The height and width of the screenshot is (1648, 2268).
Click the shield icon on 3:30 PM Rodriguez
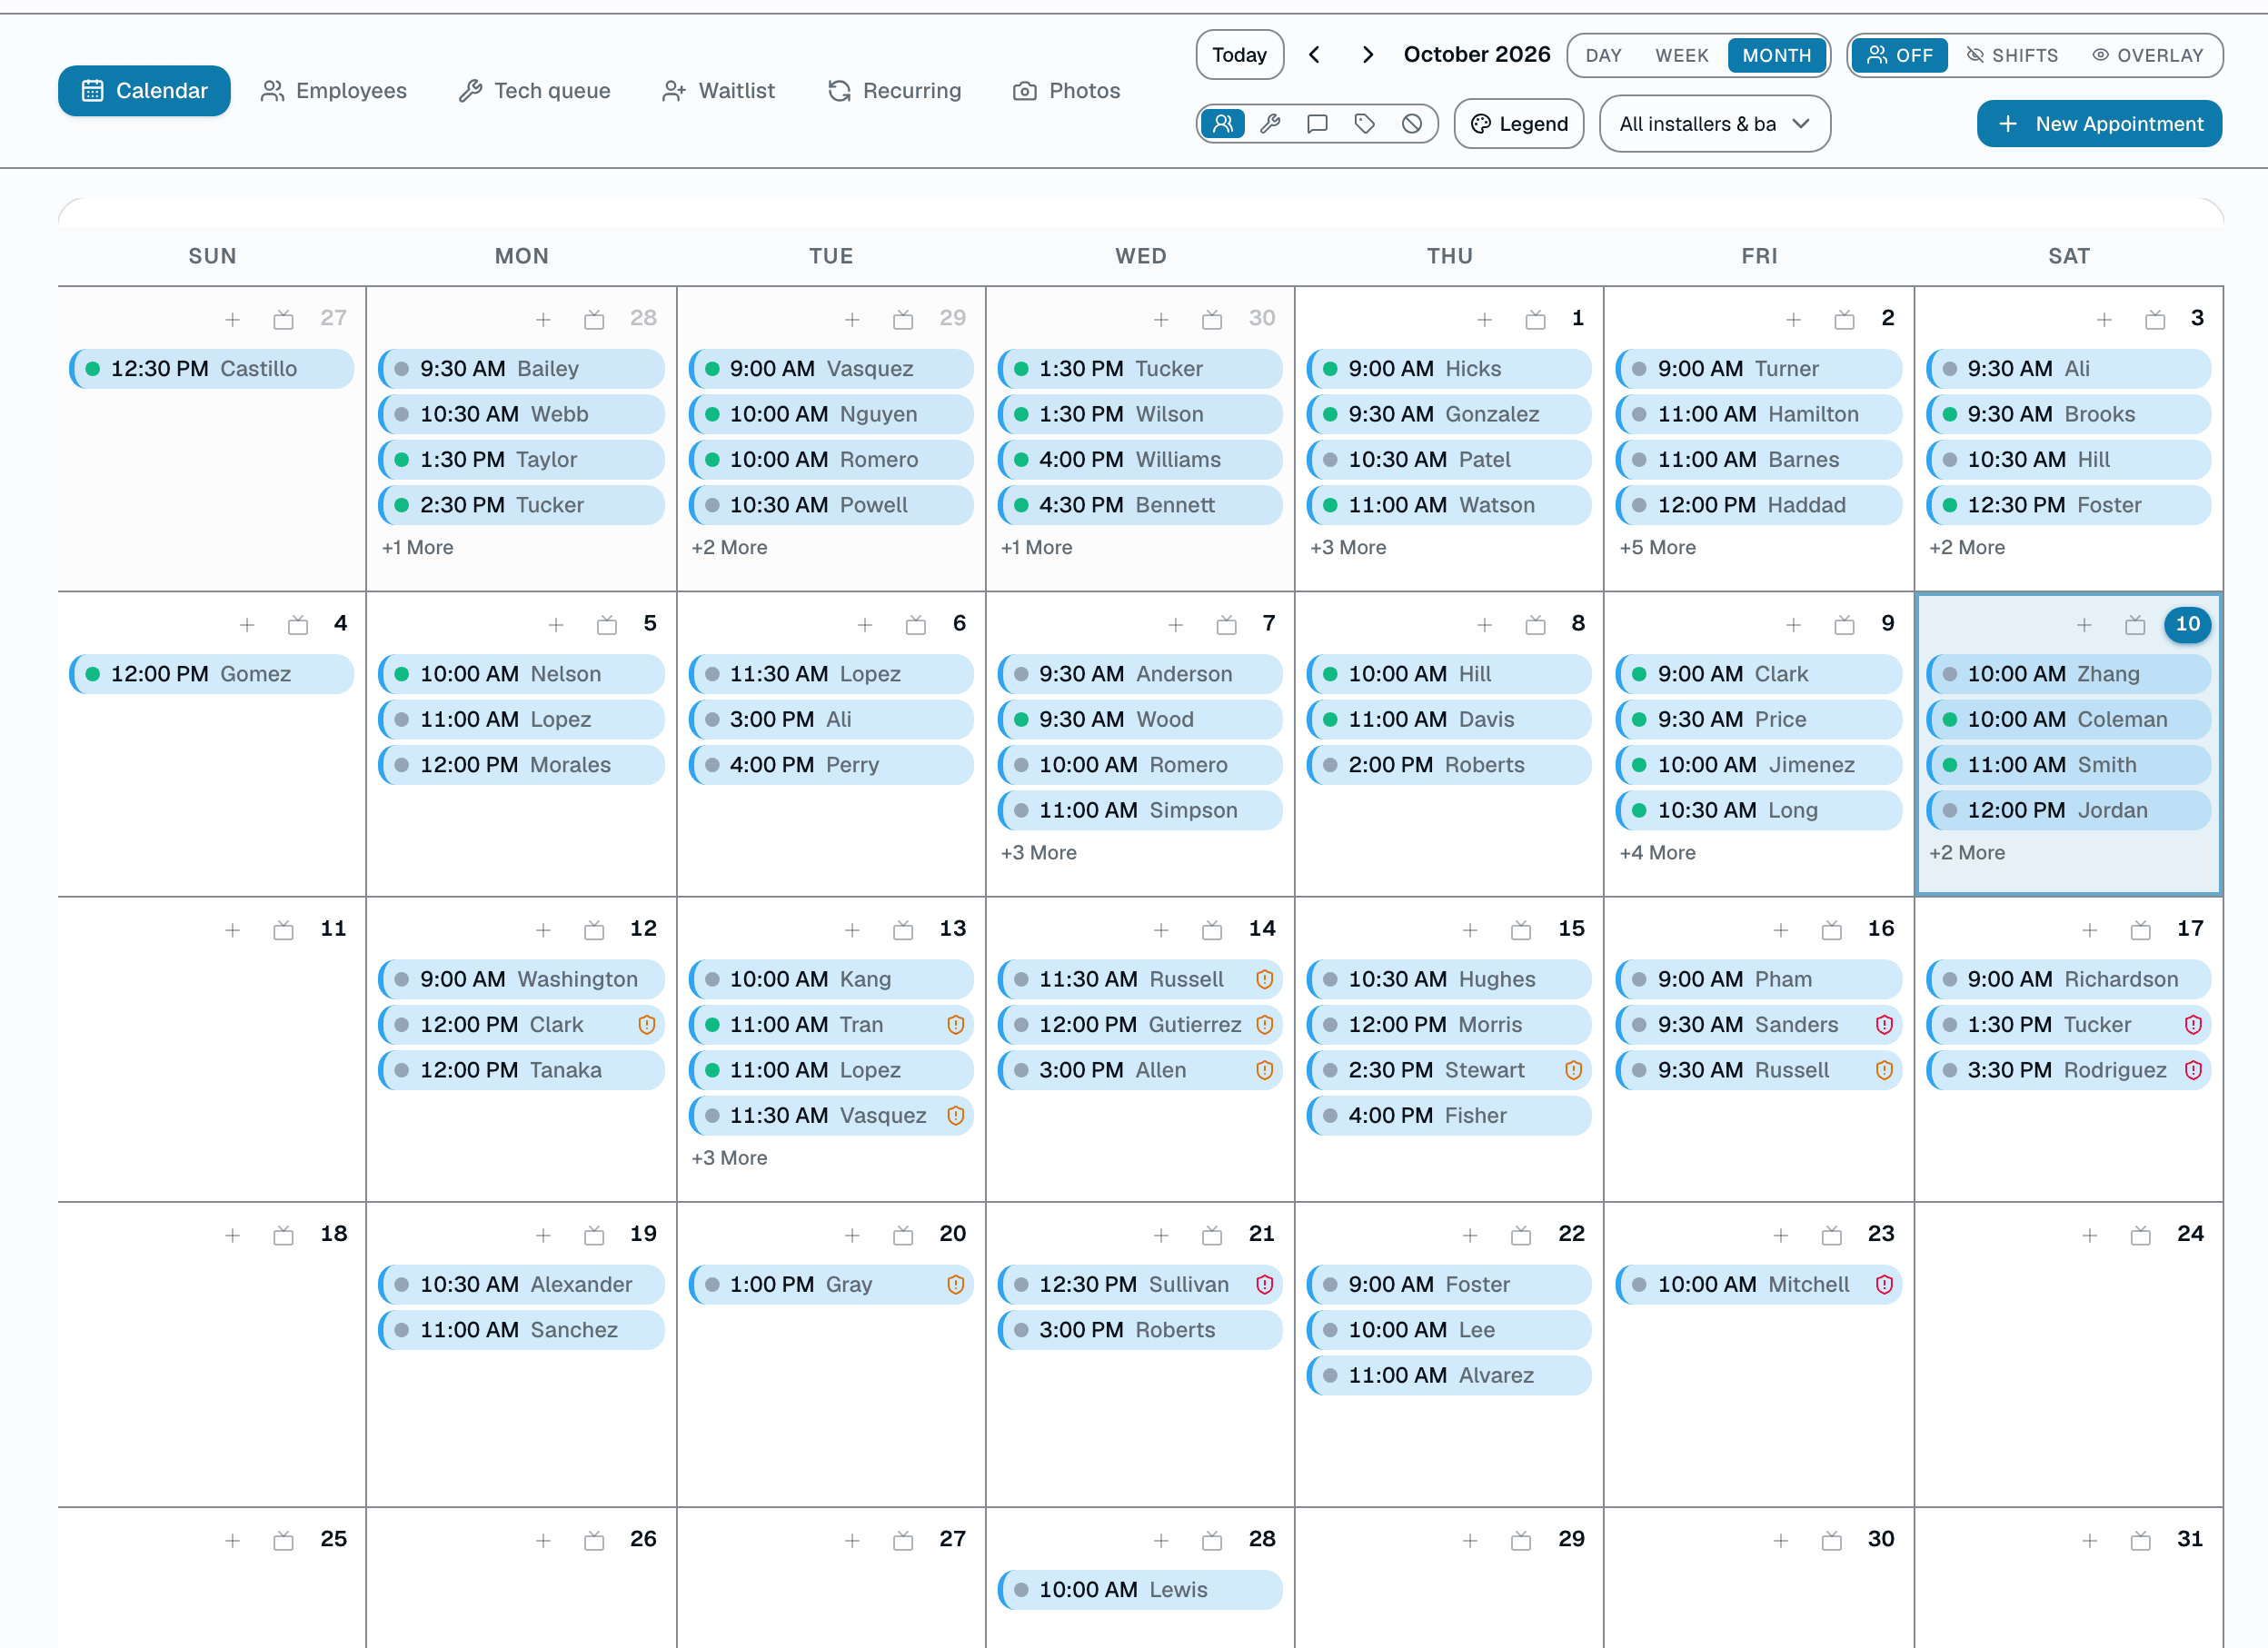tap(2193, 1070)
